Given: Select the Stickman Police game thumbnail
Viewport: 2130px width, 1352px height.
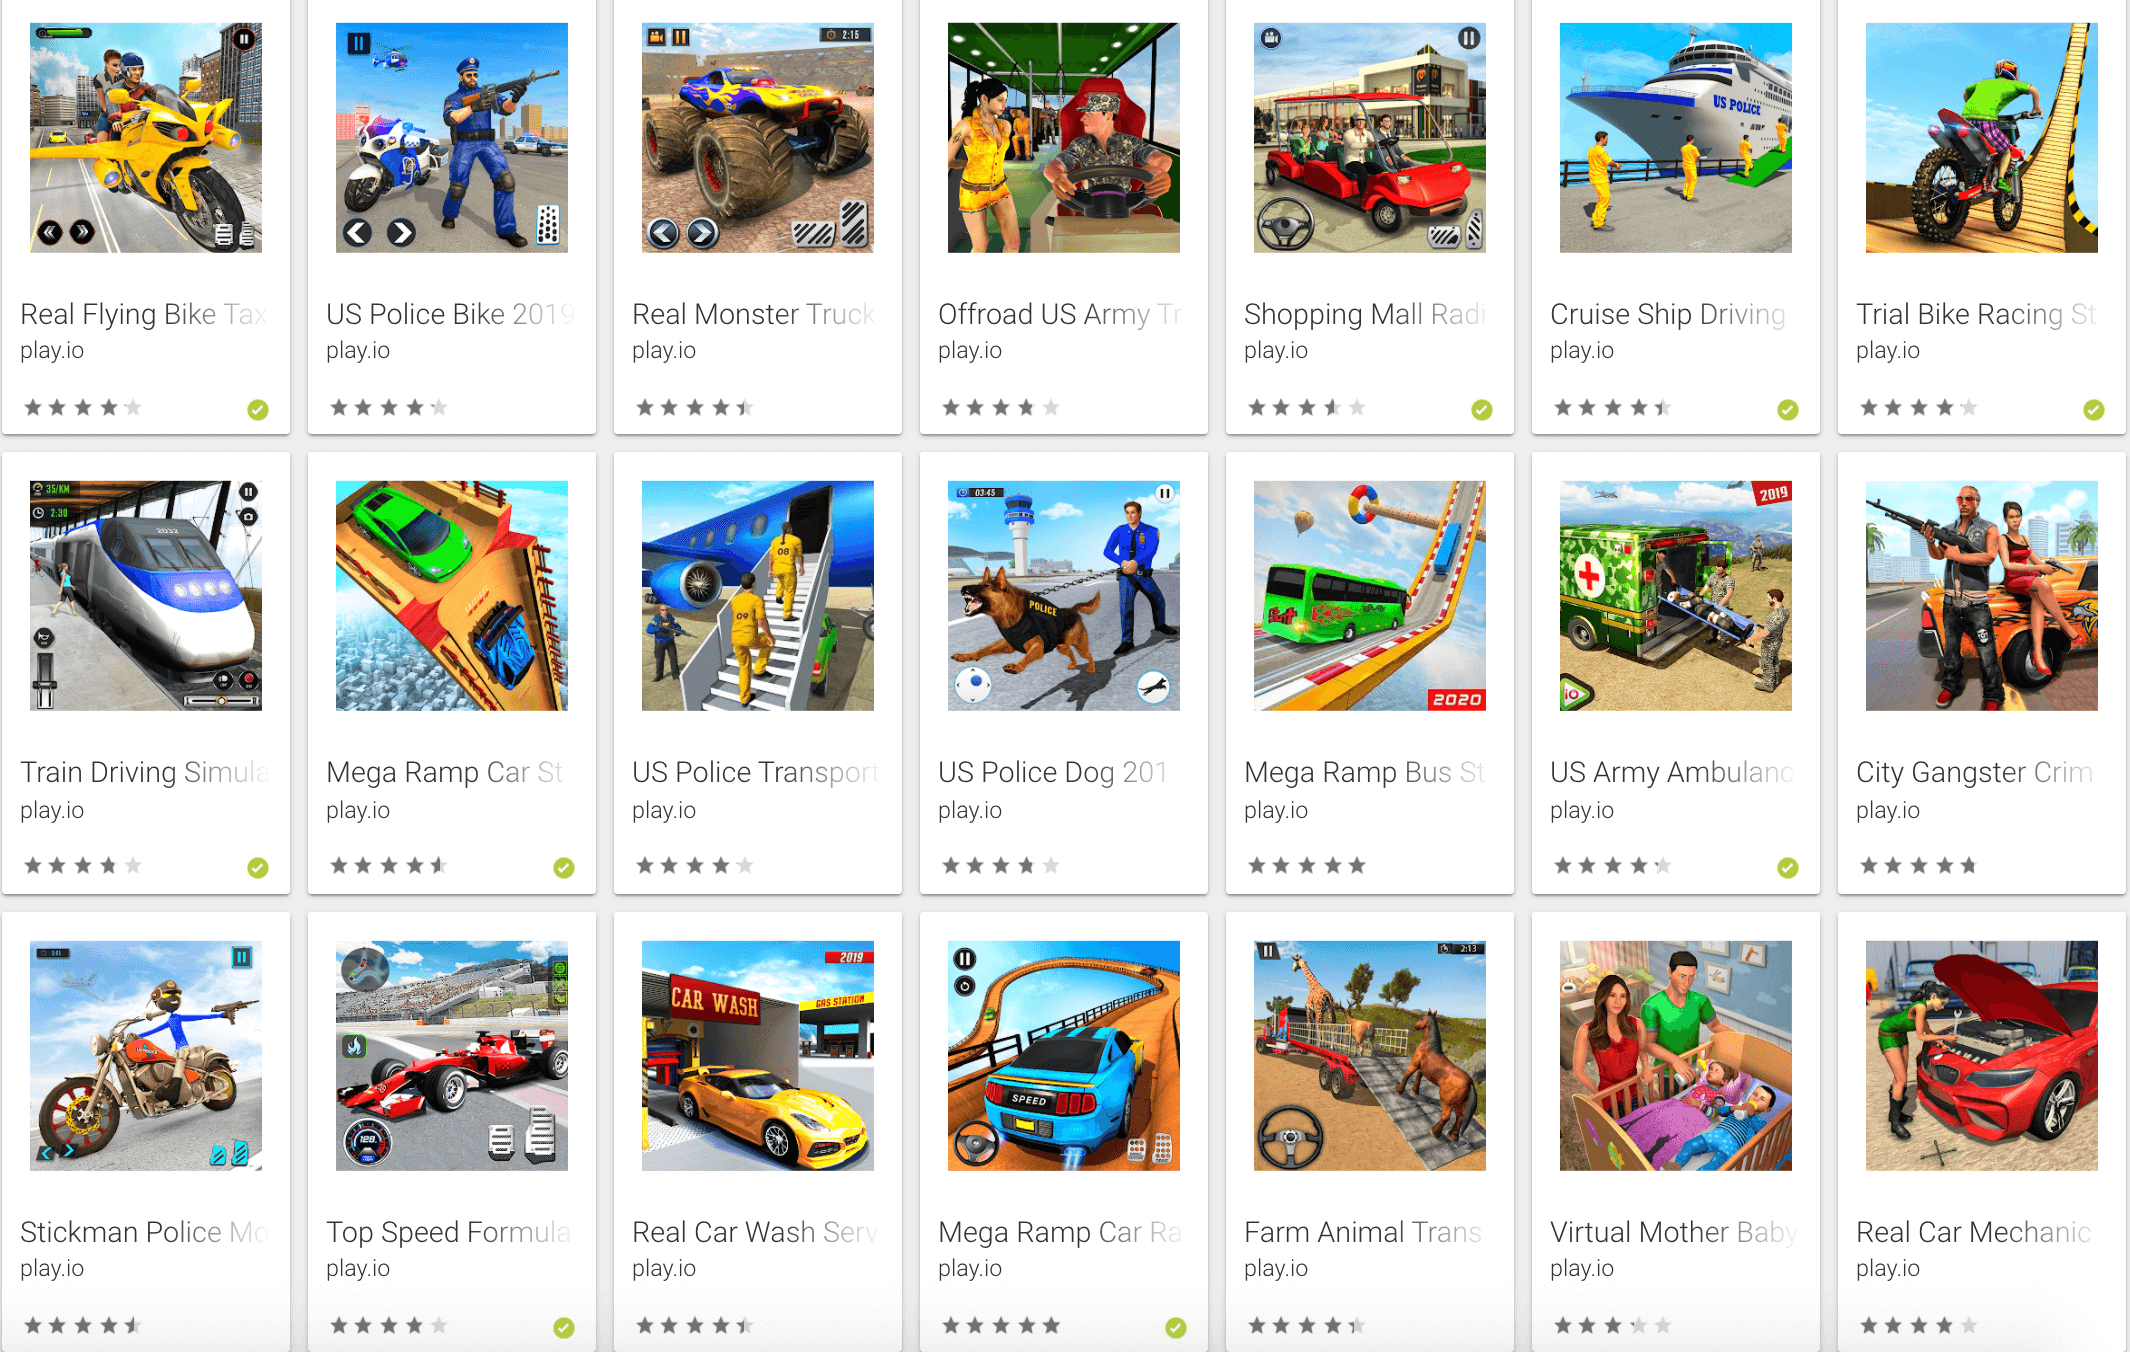Looking at the screenshot, I should (x=146, y=1055).
